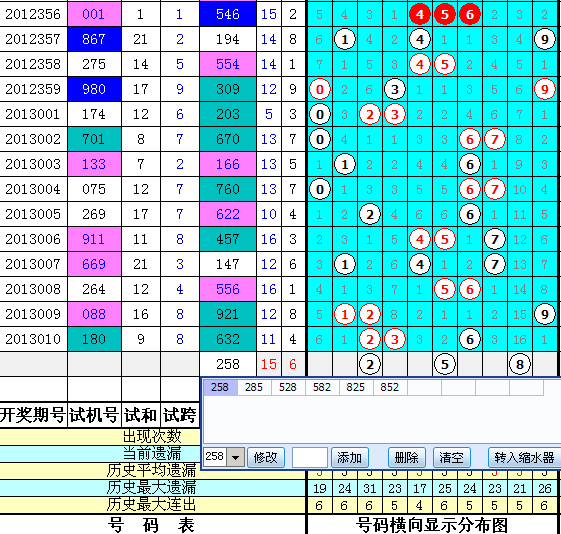The image size is (561, 534).
Task: Focus the empty input field beside 添加
Action: pyautogui.click(x=310, y=457)
